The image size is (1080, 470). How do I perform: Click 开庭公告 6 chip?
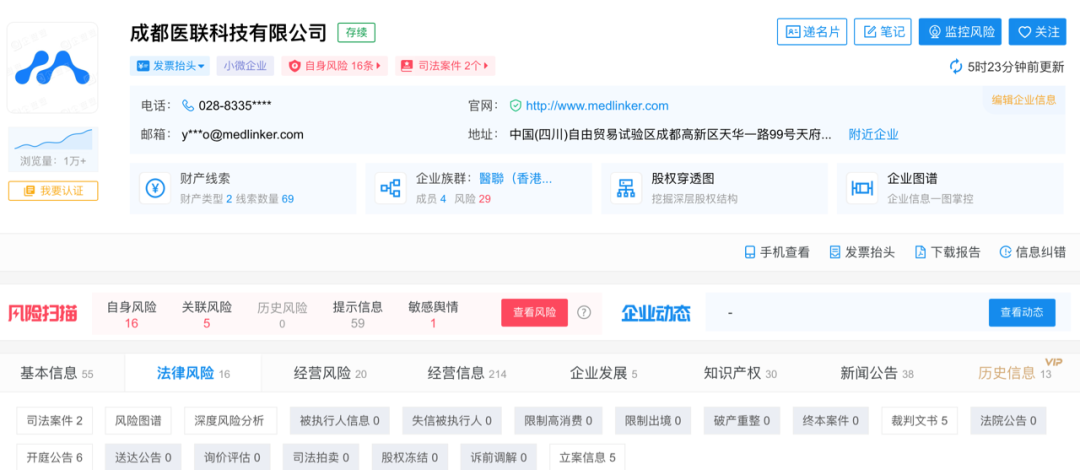pyautogui.click(x=54, y=457)
